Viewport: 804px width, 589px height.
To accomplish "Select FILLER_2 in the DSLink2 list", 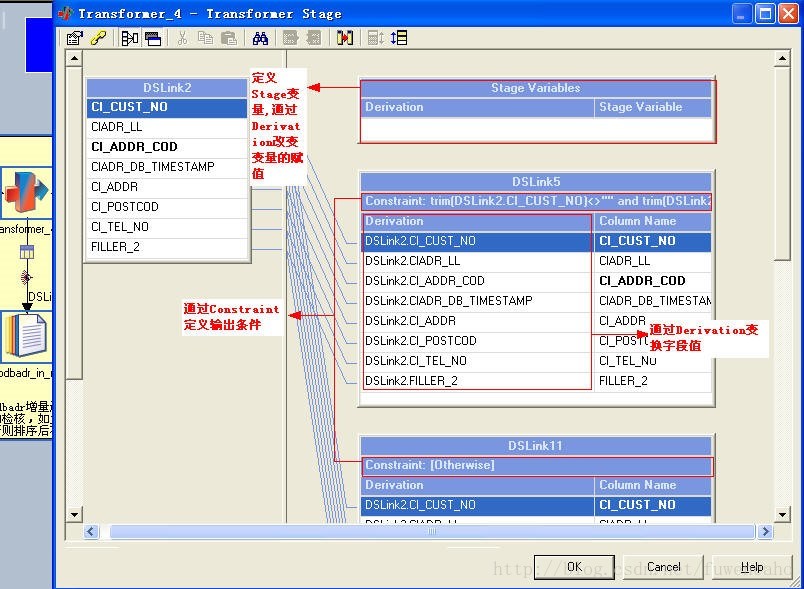I will click(x=167, y=247).
